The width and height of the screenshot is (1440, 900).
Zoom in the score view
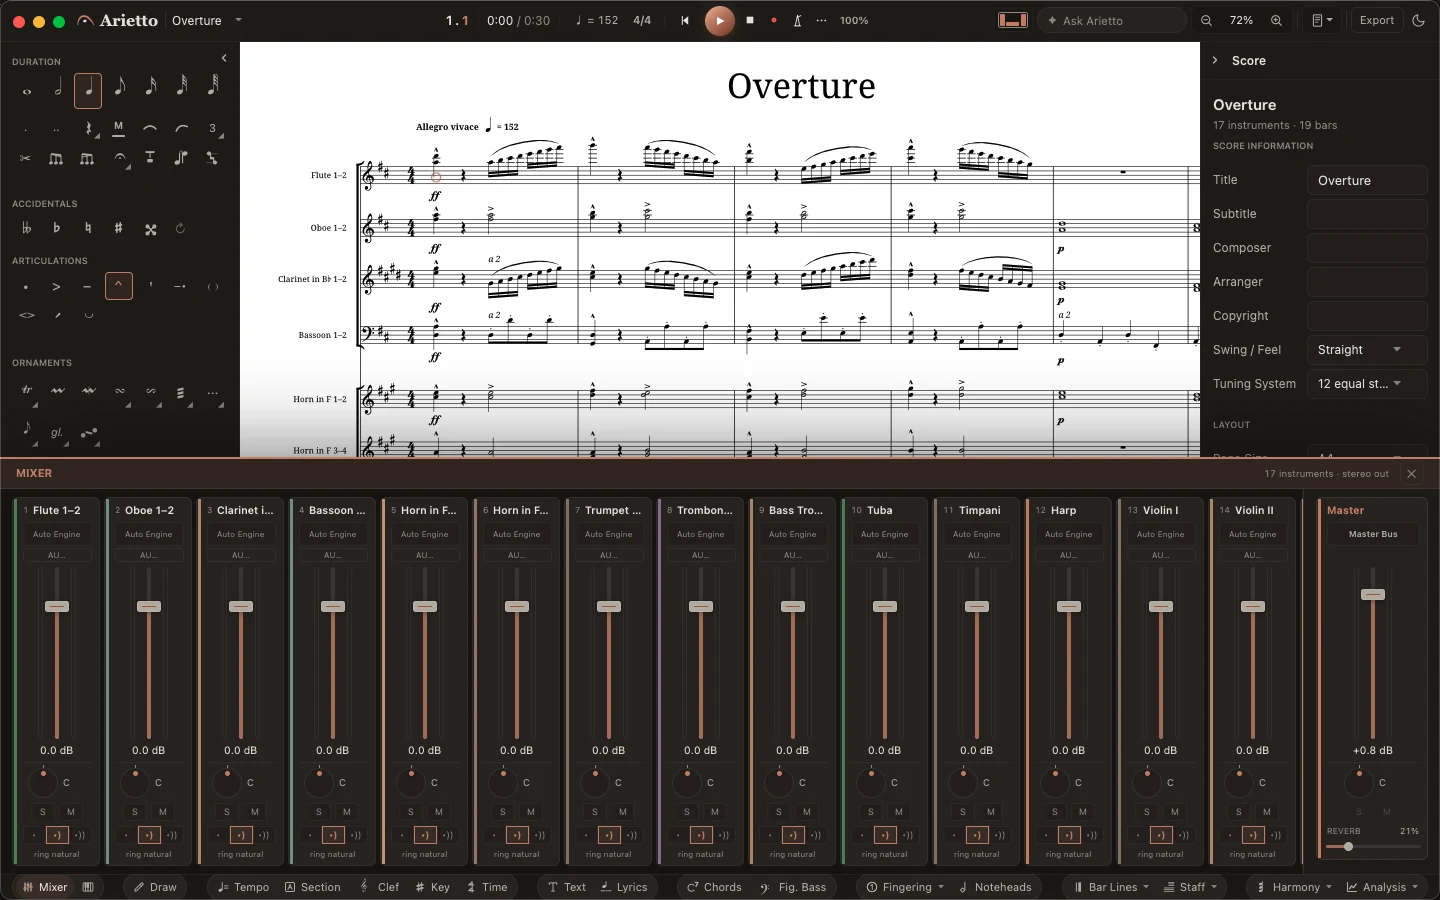[x=1276, y=21]
